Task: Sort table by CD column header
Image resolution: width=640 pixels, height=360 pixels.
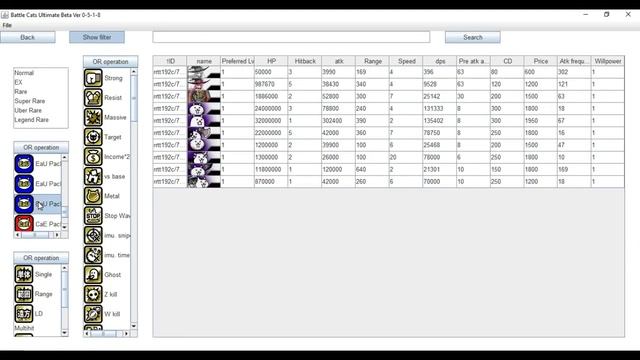Action: tap(507, 61)
